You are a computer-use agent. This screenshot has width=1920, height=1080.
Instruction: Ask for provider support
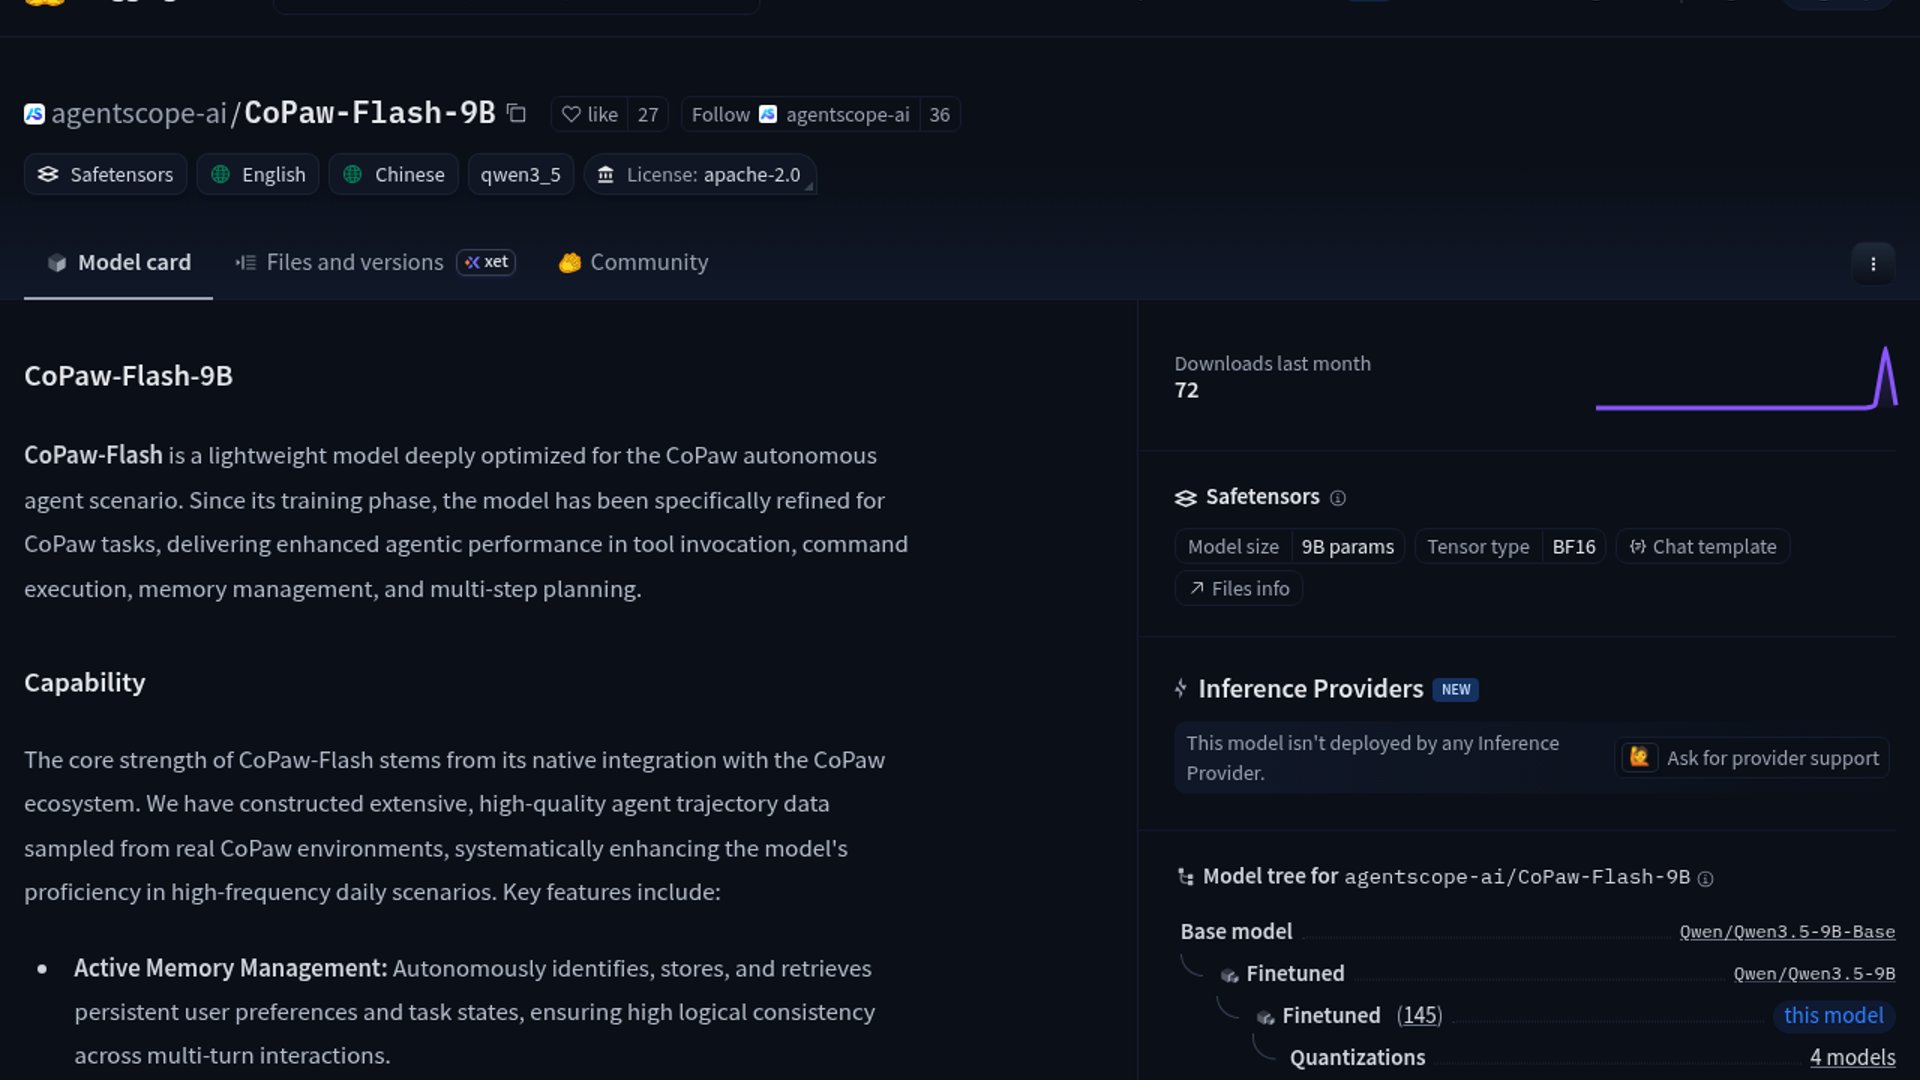click(x=1753, y=758)
